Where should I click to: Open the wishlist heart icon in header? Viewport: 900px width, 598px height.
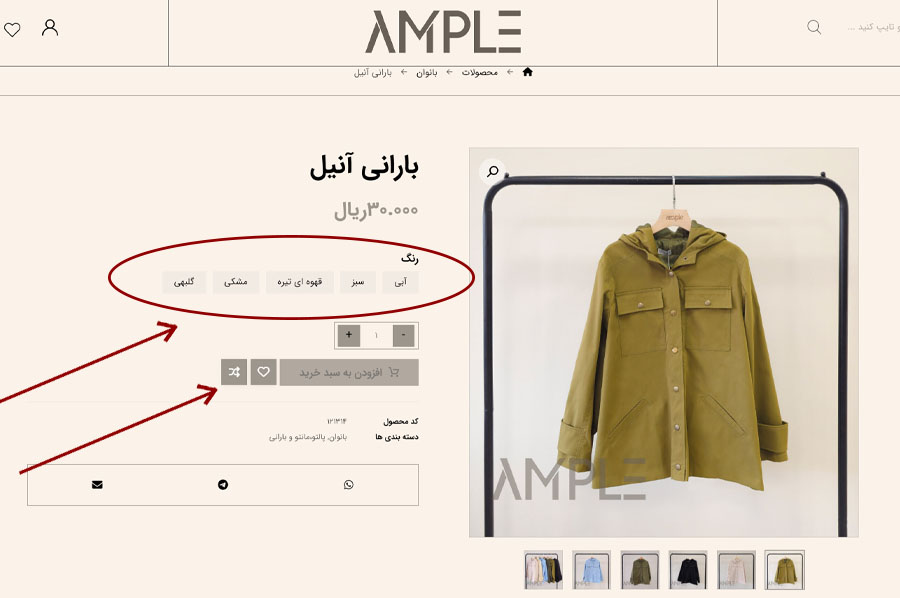coord(12,29)
